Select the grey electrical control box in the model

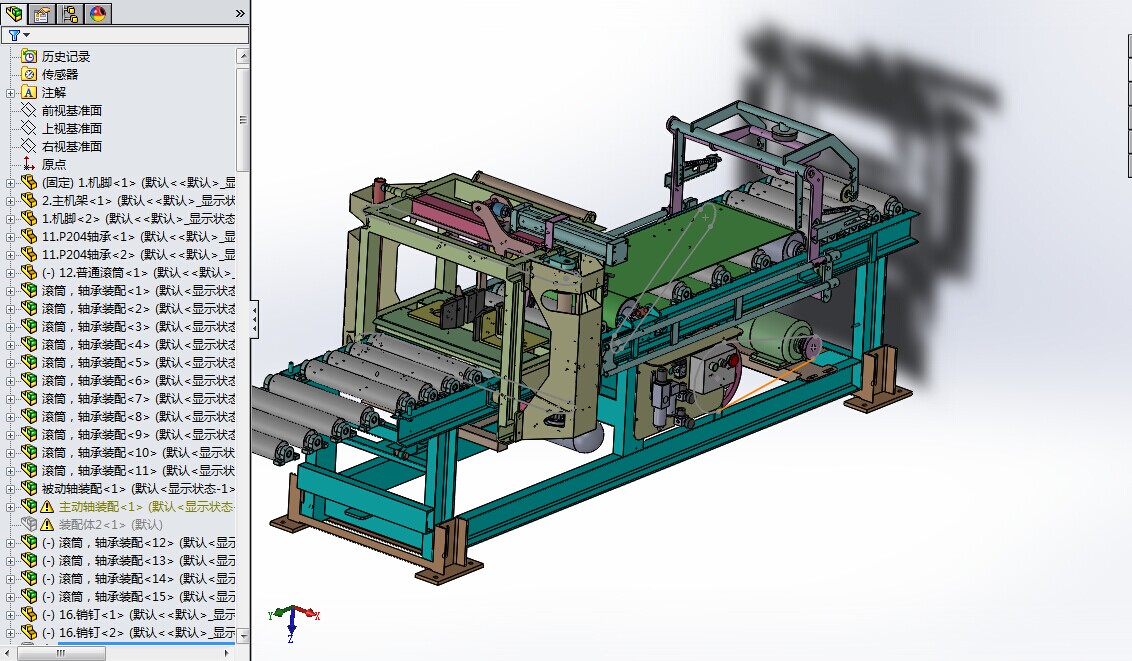point(715,368)
